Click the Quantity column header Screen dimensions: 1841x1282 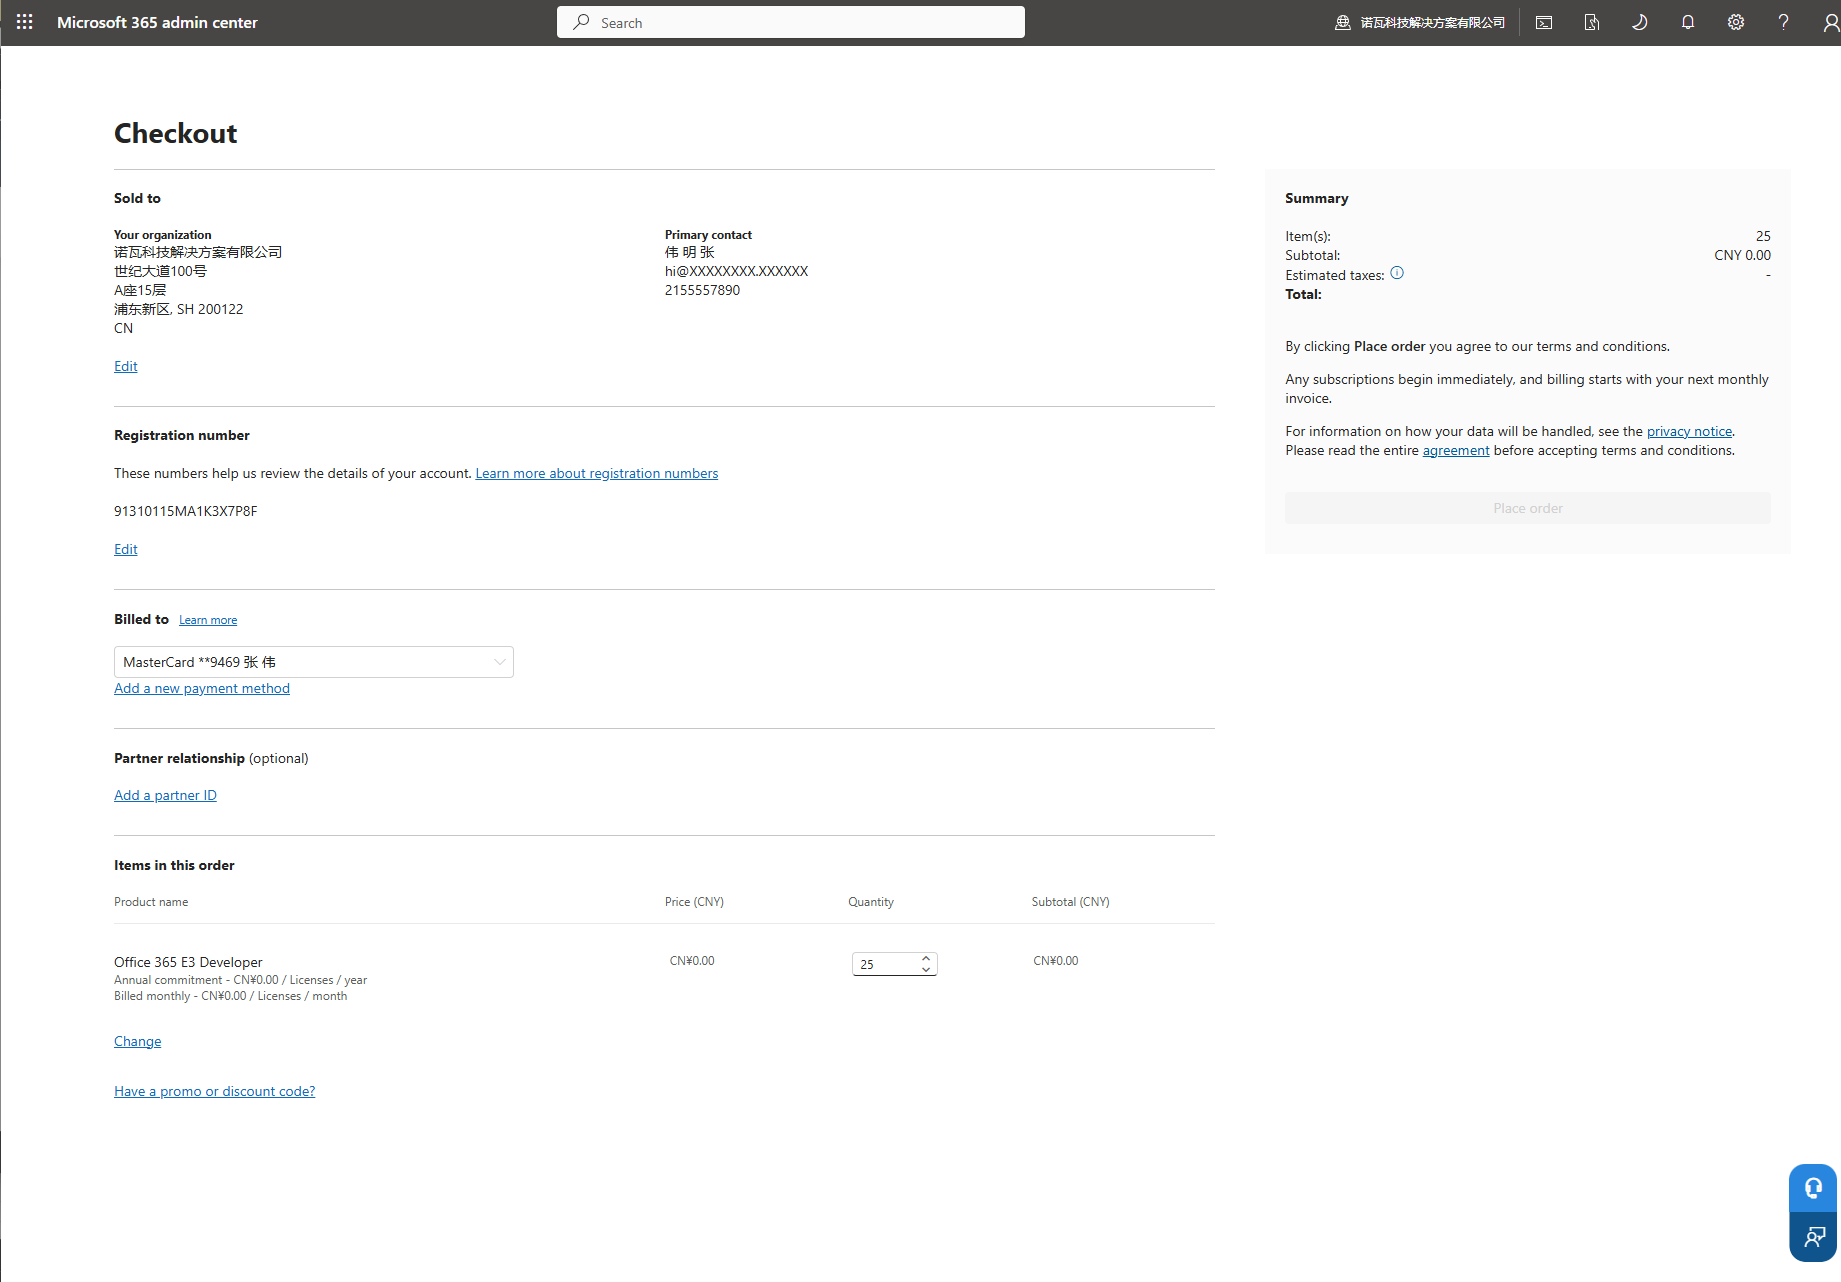point(871,902)
